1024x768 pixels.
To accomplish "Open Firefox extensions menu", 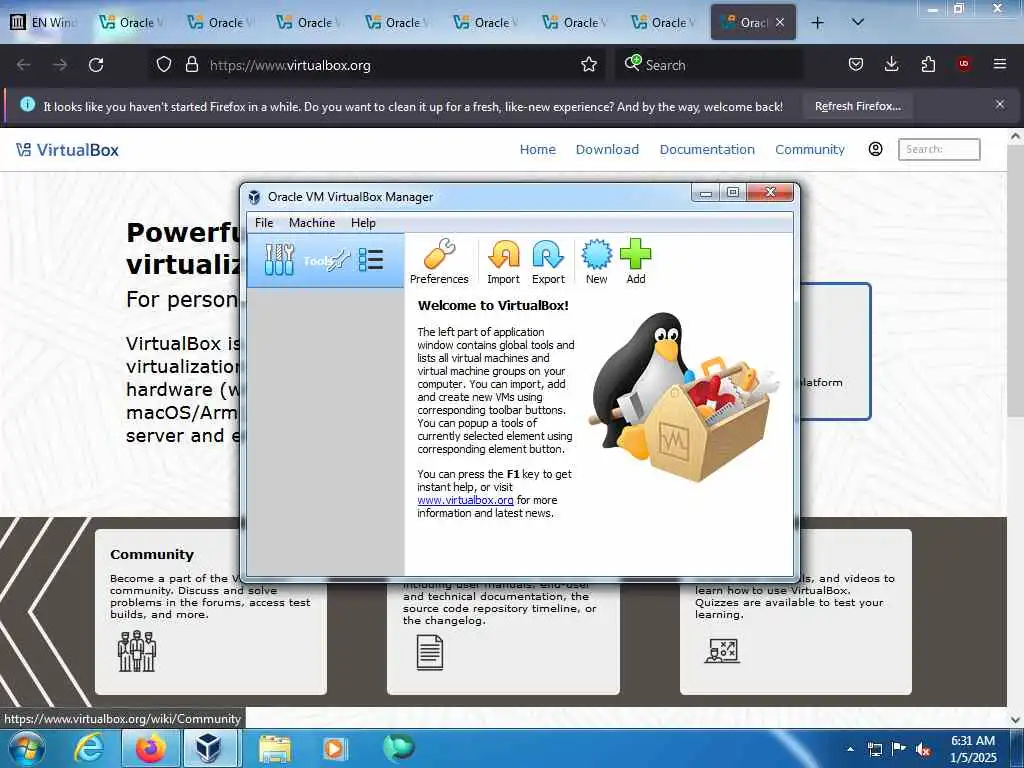I will 928,65.
